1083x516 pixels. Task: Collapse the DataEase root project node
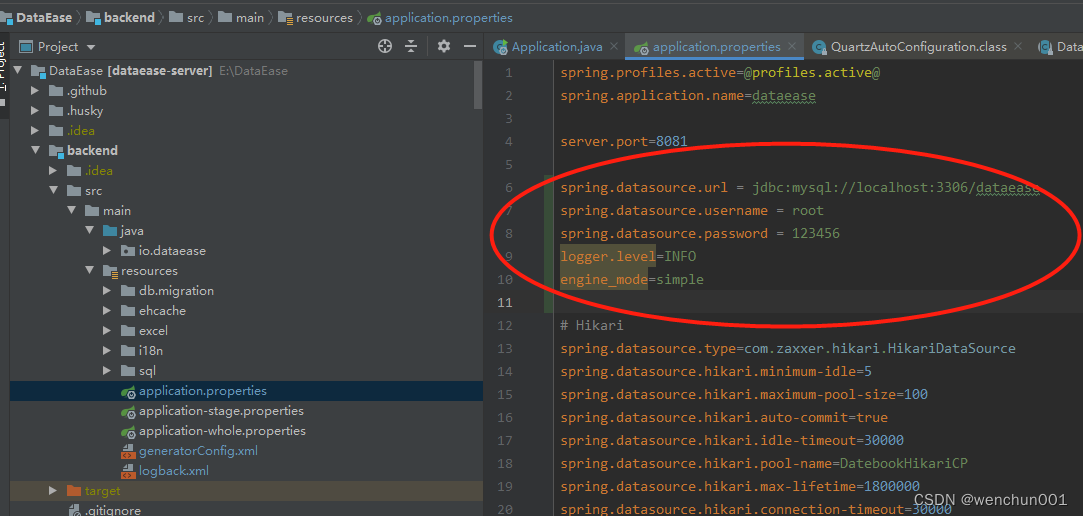[x=17, y=70]
